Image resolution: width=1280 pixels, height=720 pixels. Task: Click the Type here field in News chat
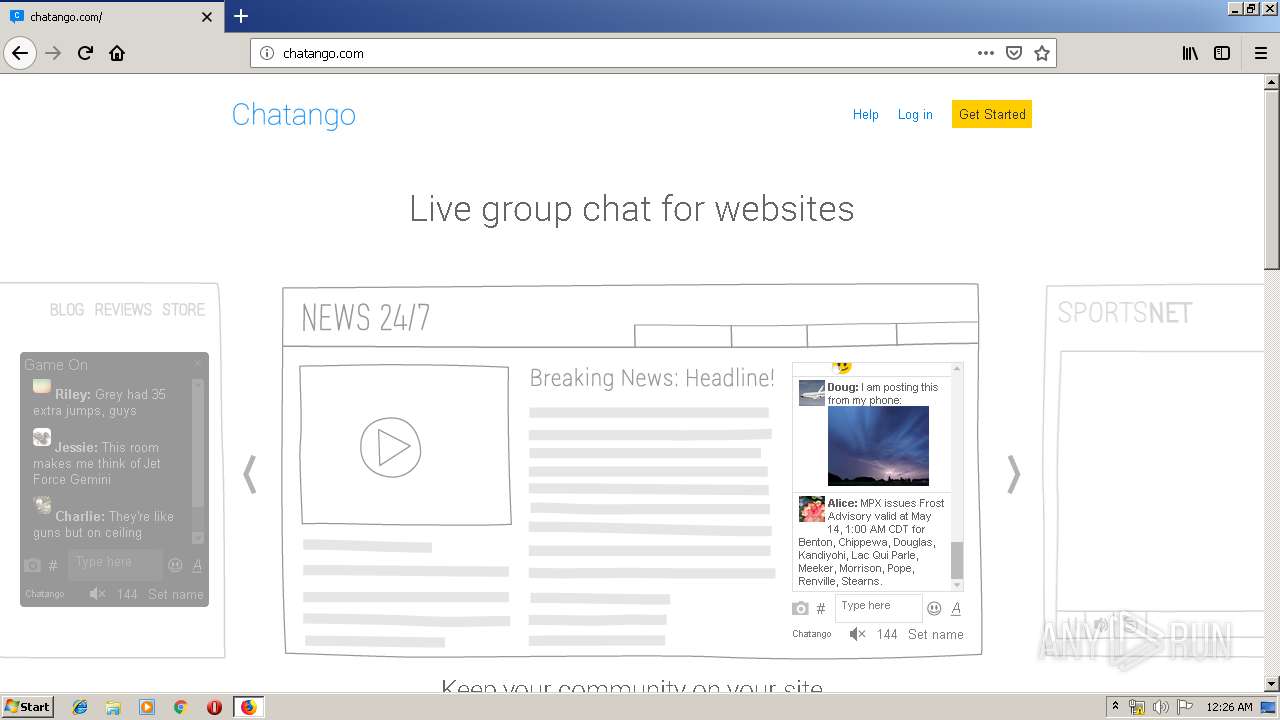[879, 607]
